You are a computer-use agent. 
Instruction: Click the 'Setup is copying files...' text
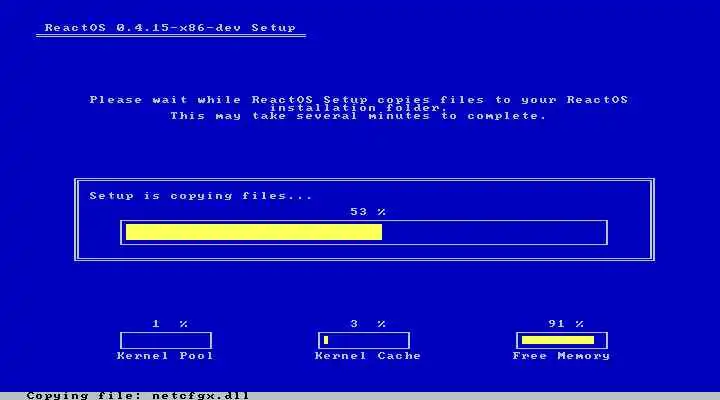click(x=201, y=196)
